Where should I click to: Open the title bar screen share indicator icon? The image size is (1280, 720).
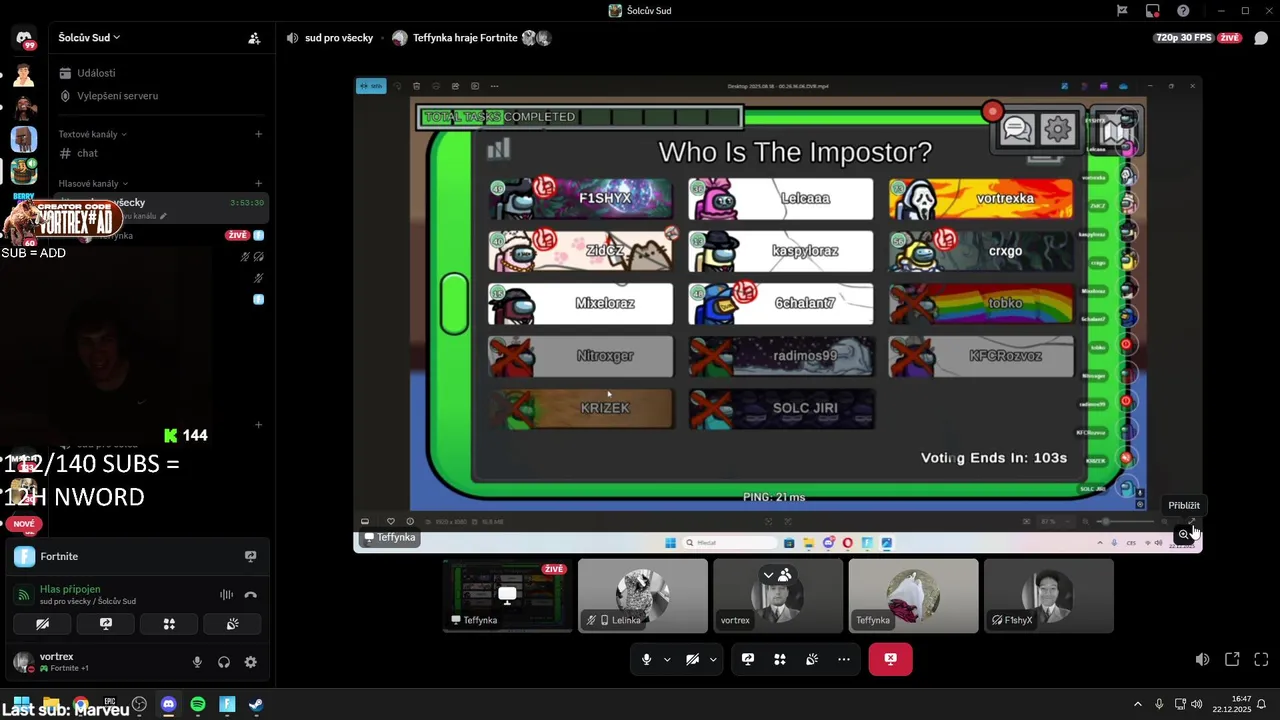1153,11
